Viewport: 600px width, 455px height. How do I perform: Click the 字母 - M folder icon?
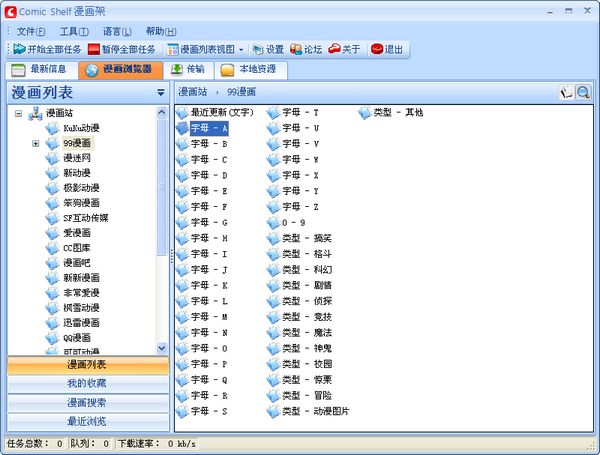point(183,317)
